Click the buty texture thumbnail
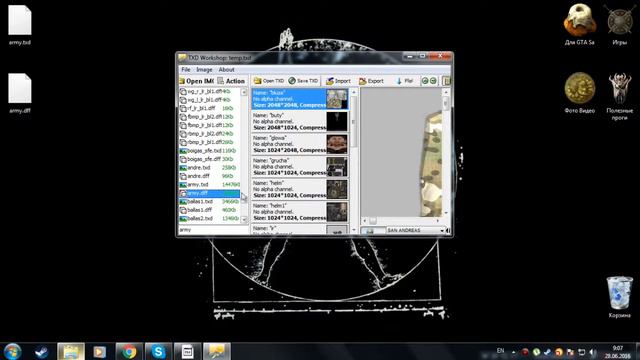Image resolution: width=640 pixels, height=360 pixels. (x=337, y=122)
